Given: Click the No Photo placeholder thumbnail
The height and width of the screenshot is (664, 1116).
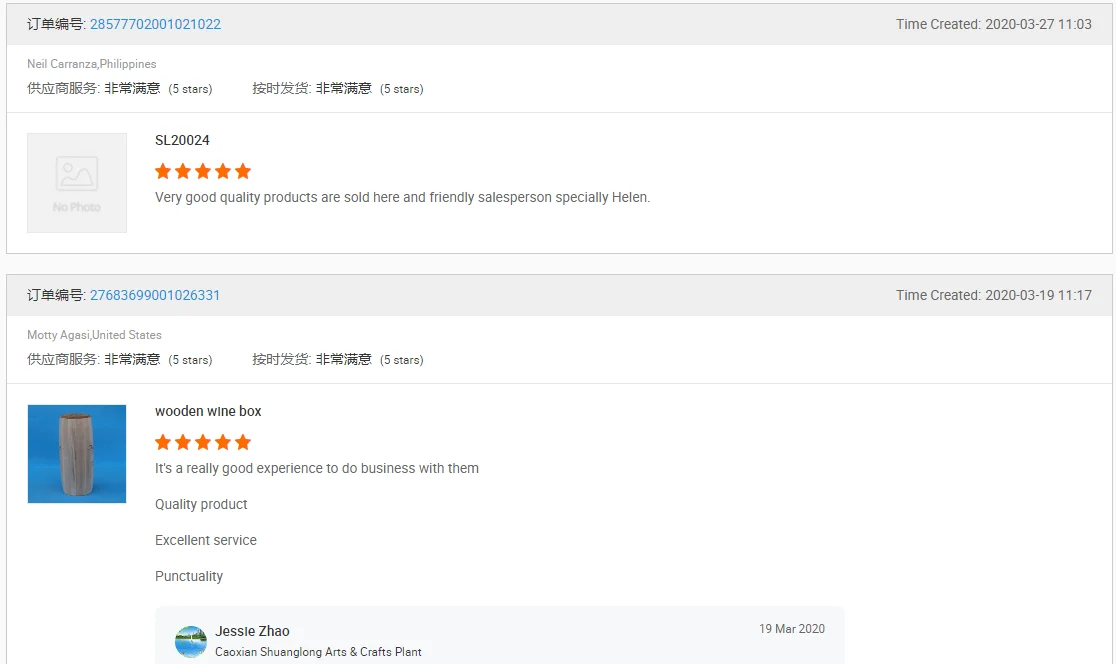Looking at the screenshot, I should pos(77,183).
